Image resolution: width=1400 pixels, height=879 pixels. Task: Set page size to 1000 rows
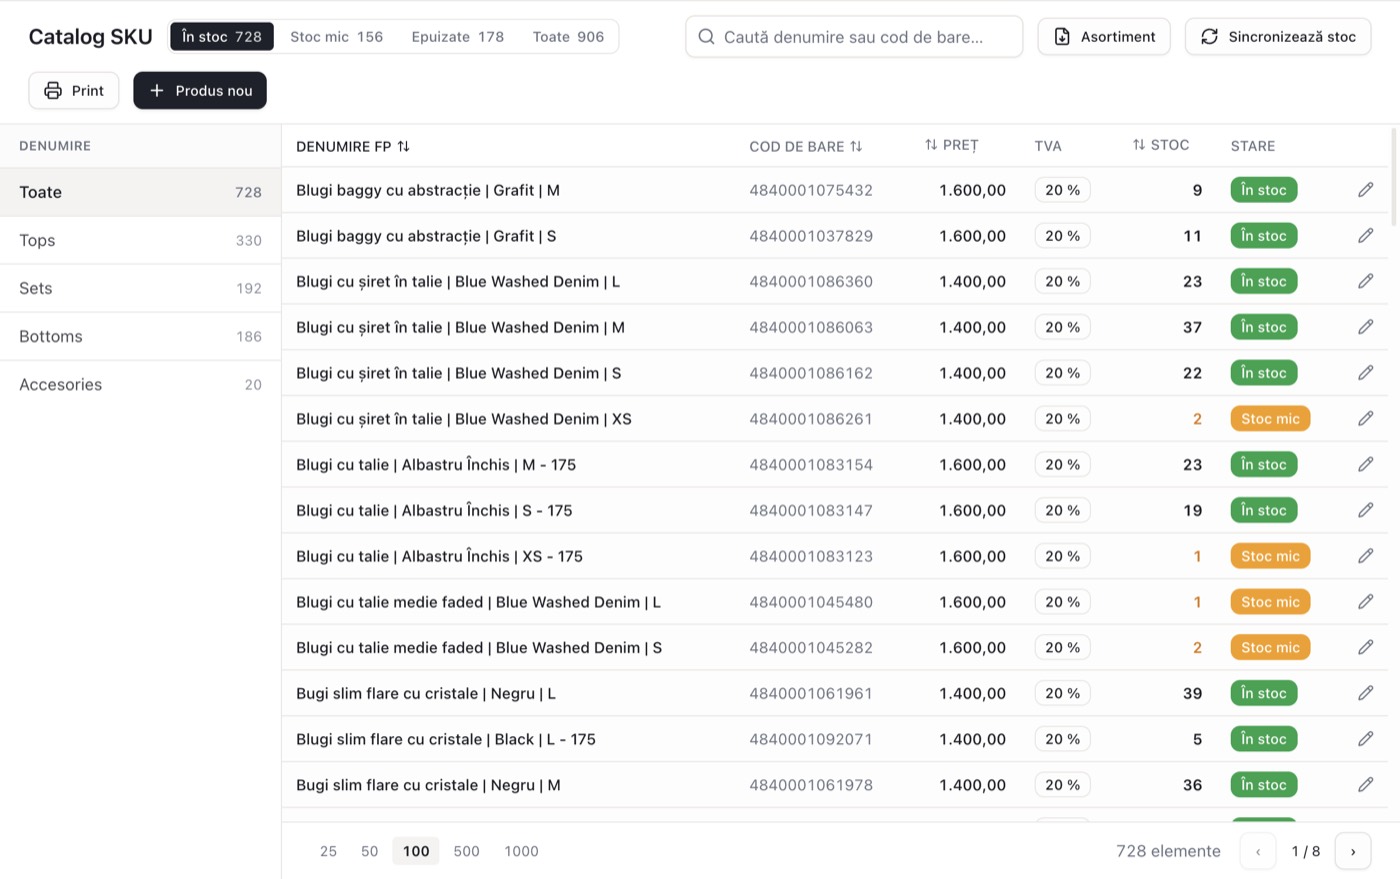522,852
